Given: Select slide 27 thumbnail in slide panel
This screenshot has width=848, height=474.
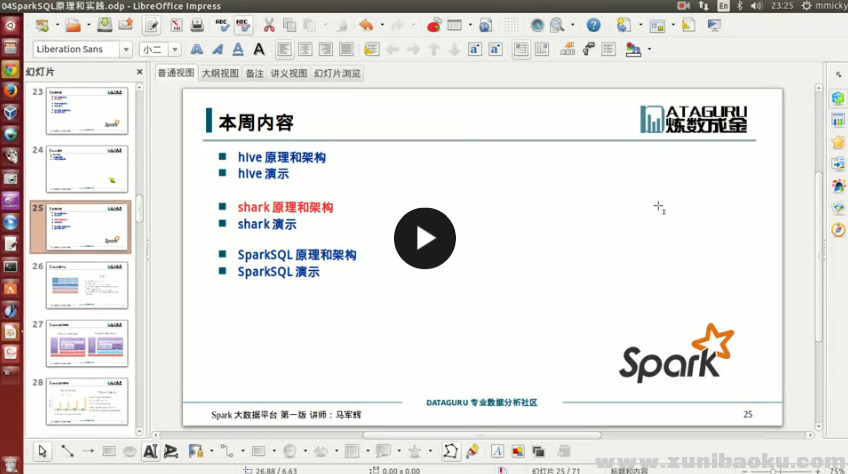Looking at the screenshot, I should click(x=87, y=343).
